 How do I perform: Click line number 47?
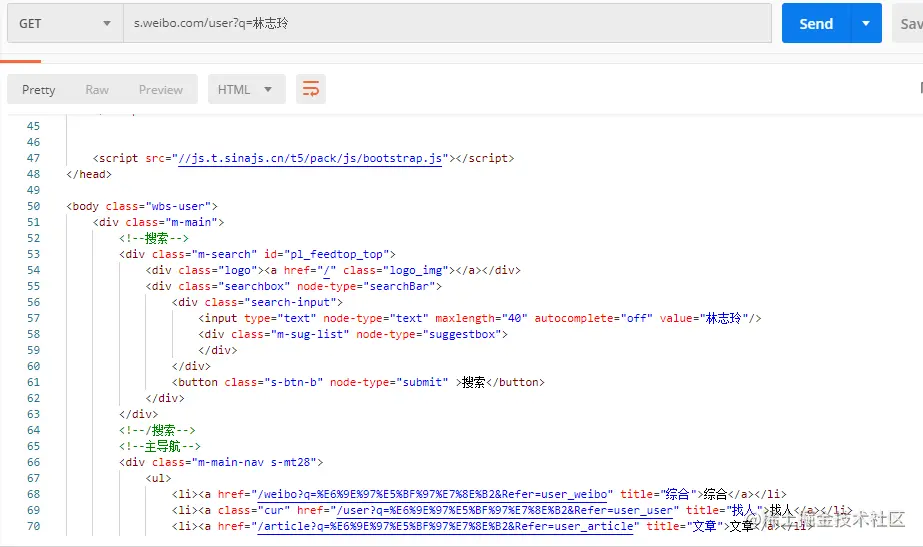(34, 158)
